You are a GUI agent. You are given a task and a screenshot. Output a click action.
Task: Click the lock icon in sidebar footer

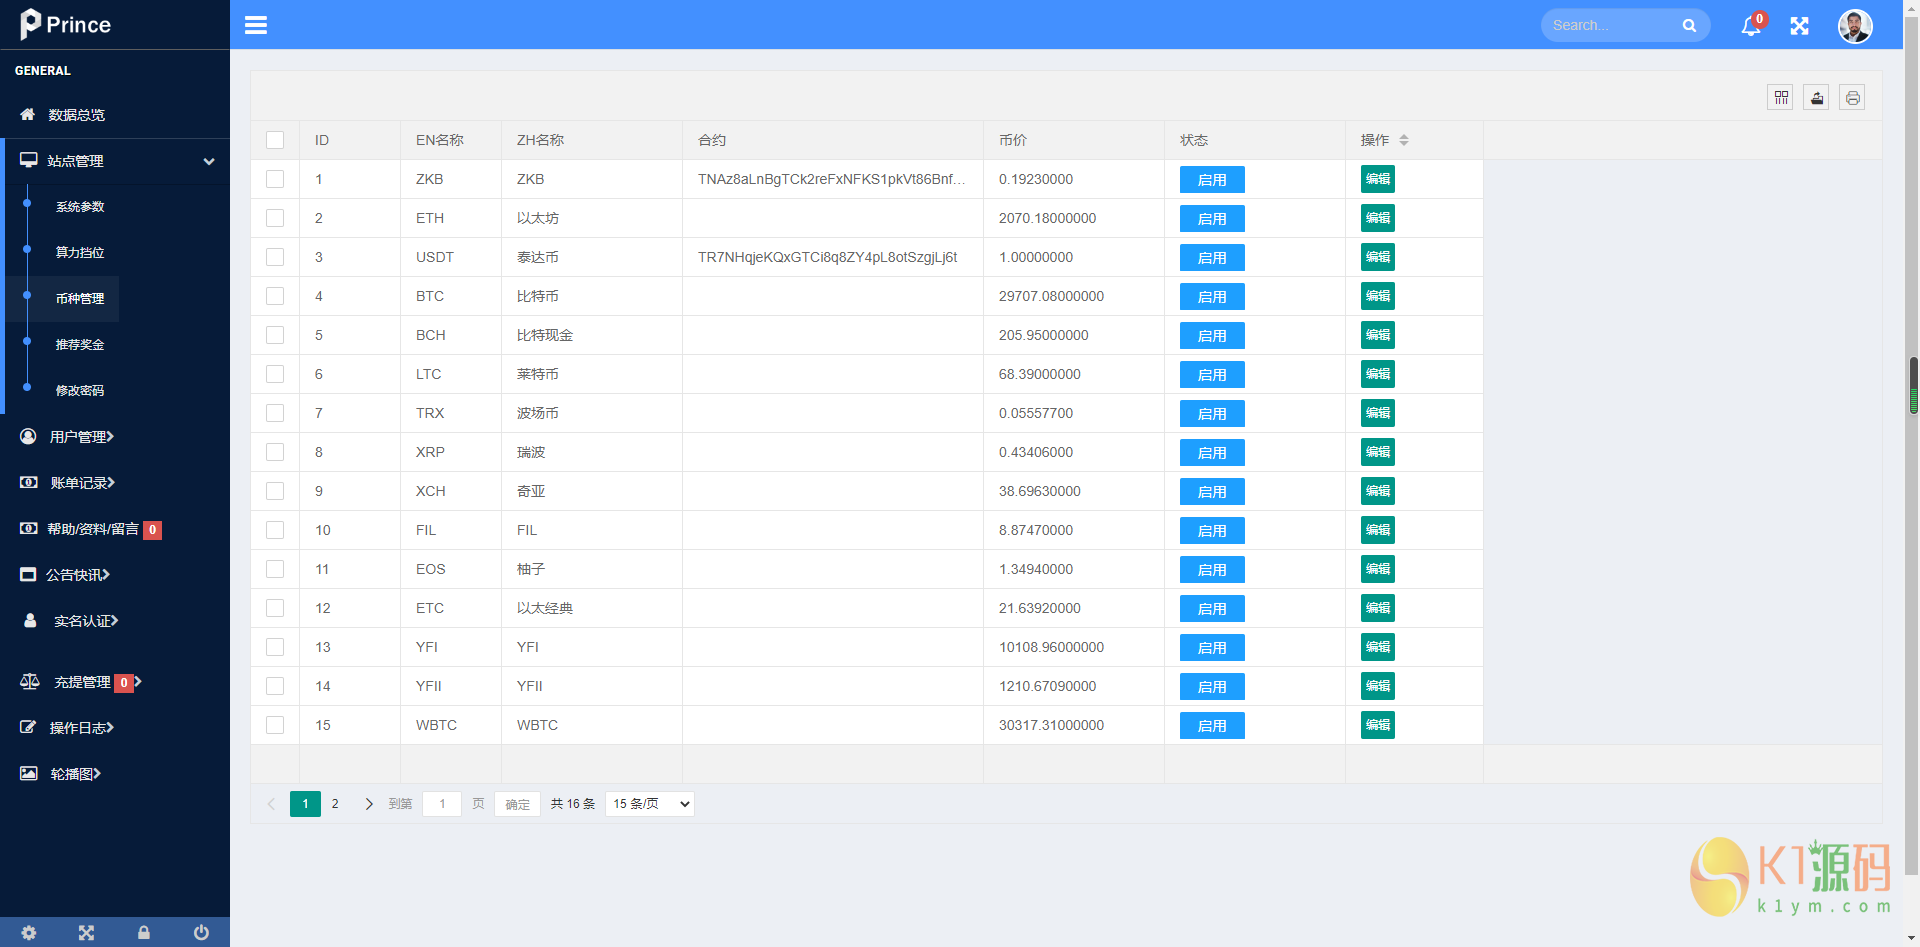tap(144, 932)
